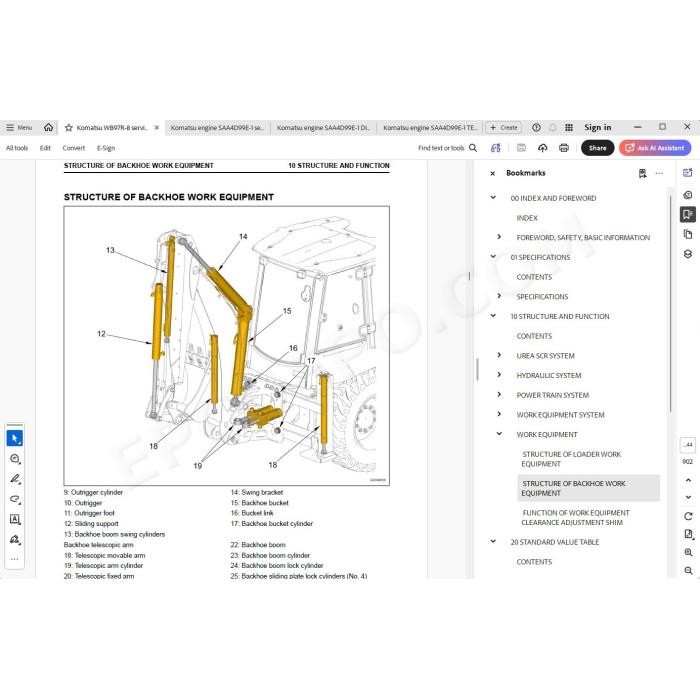
Task: Open page thumbnails icon in right rail
Action: click(x=688, y=234)
